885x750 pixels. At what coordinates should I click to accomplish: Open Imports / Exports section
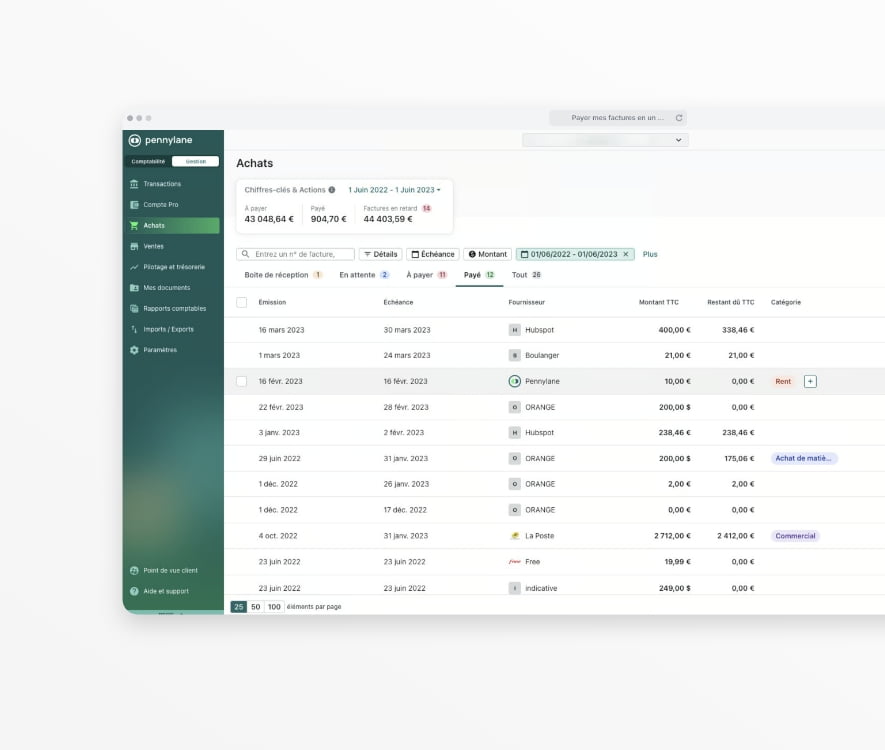(x=168, y=330)
